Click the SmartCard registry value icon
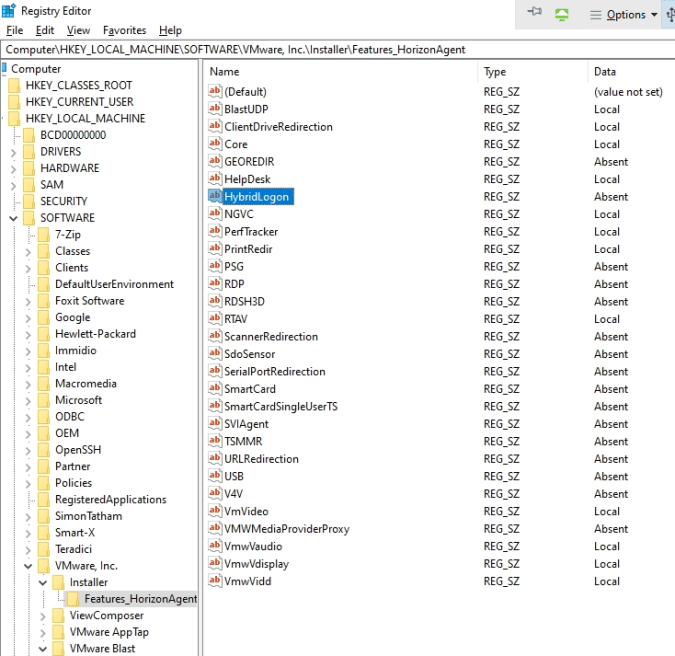675x656 pixels. click(214, 389)
